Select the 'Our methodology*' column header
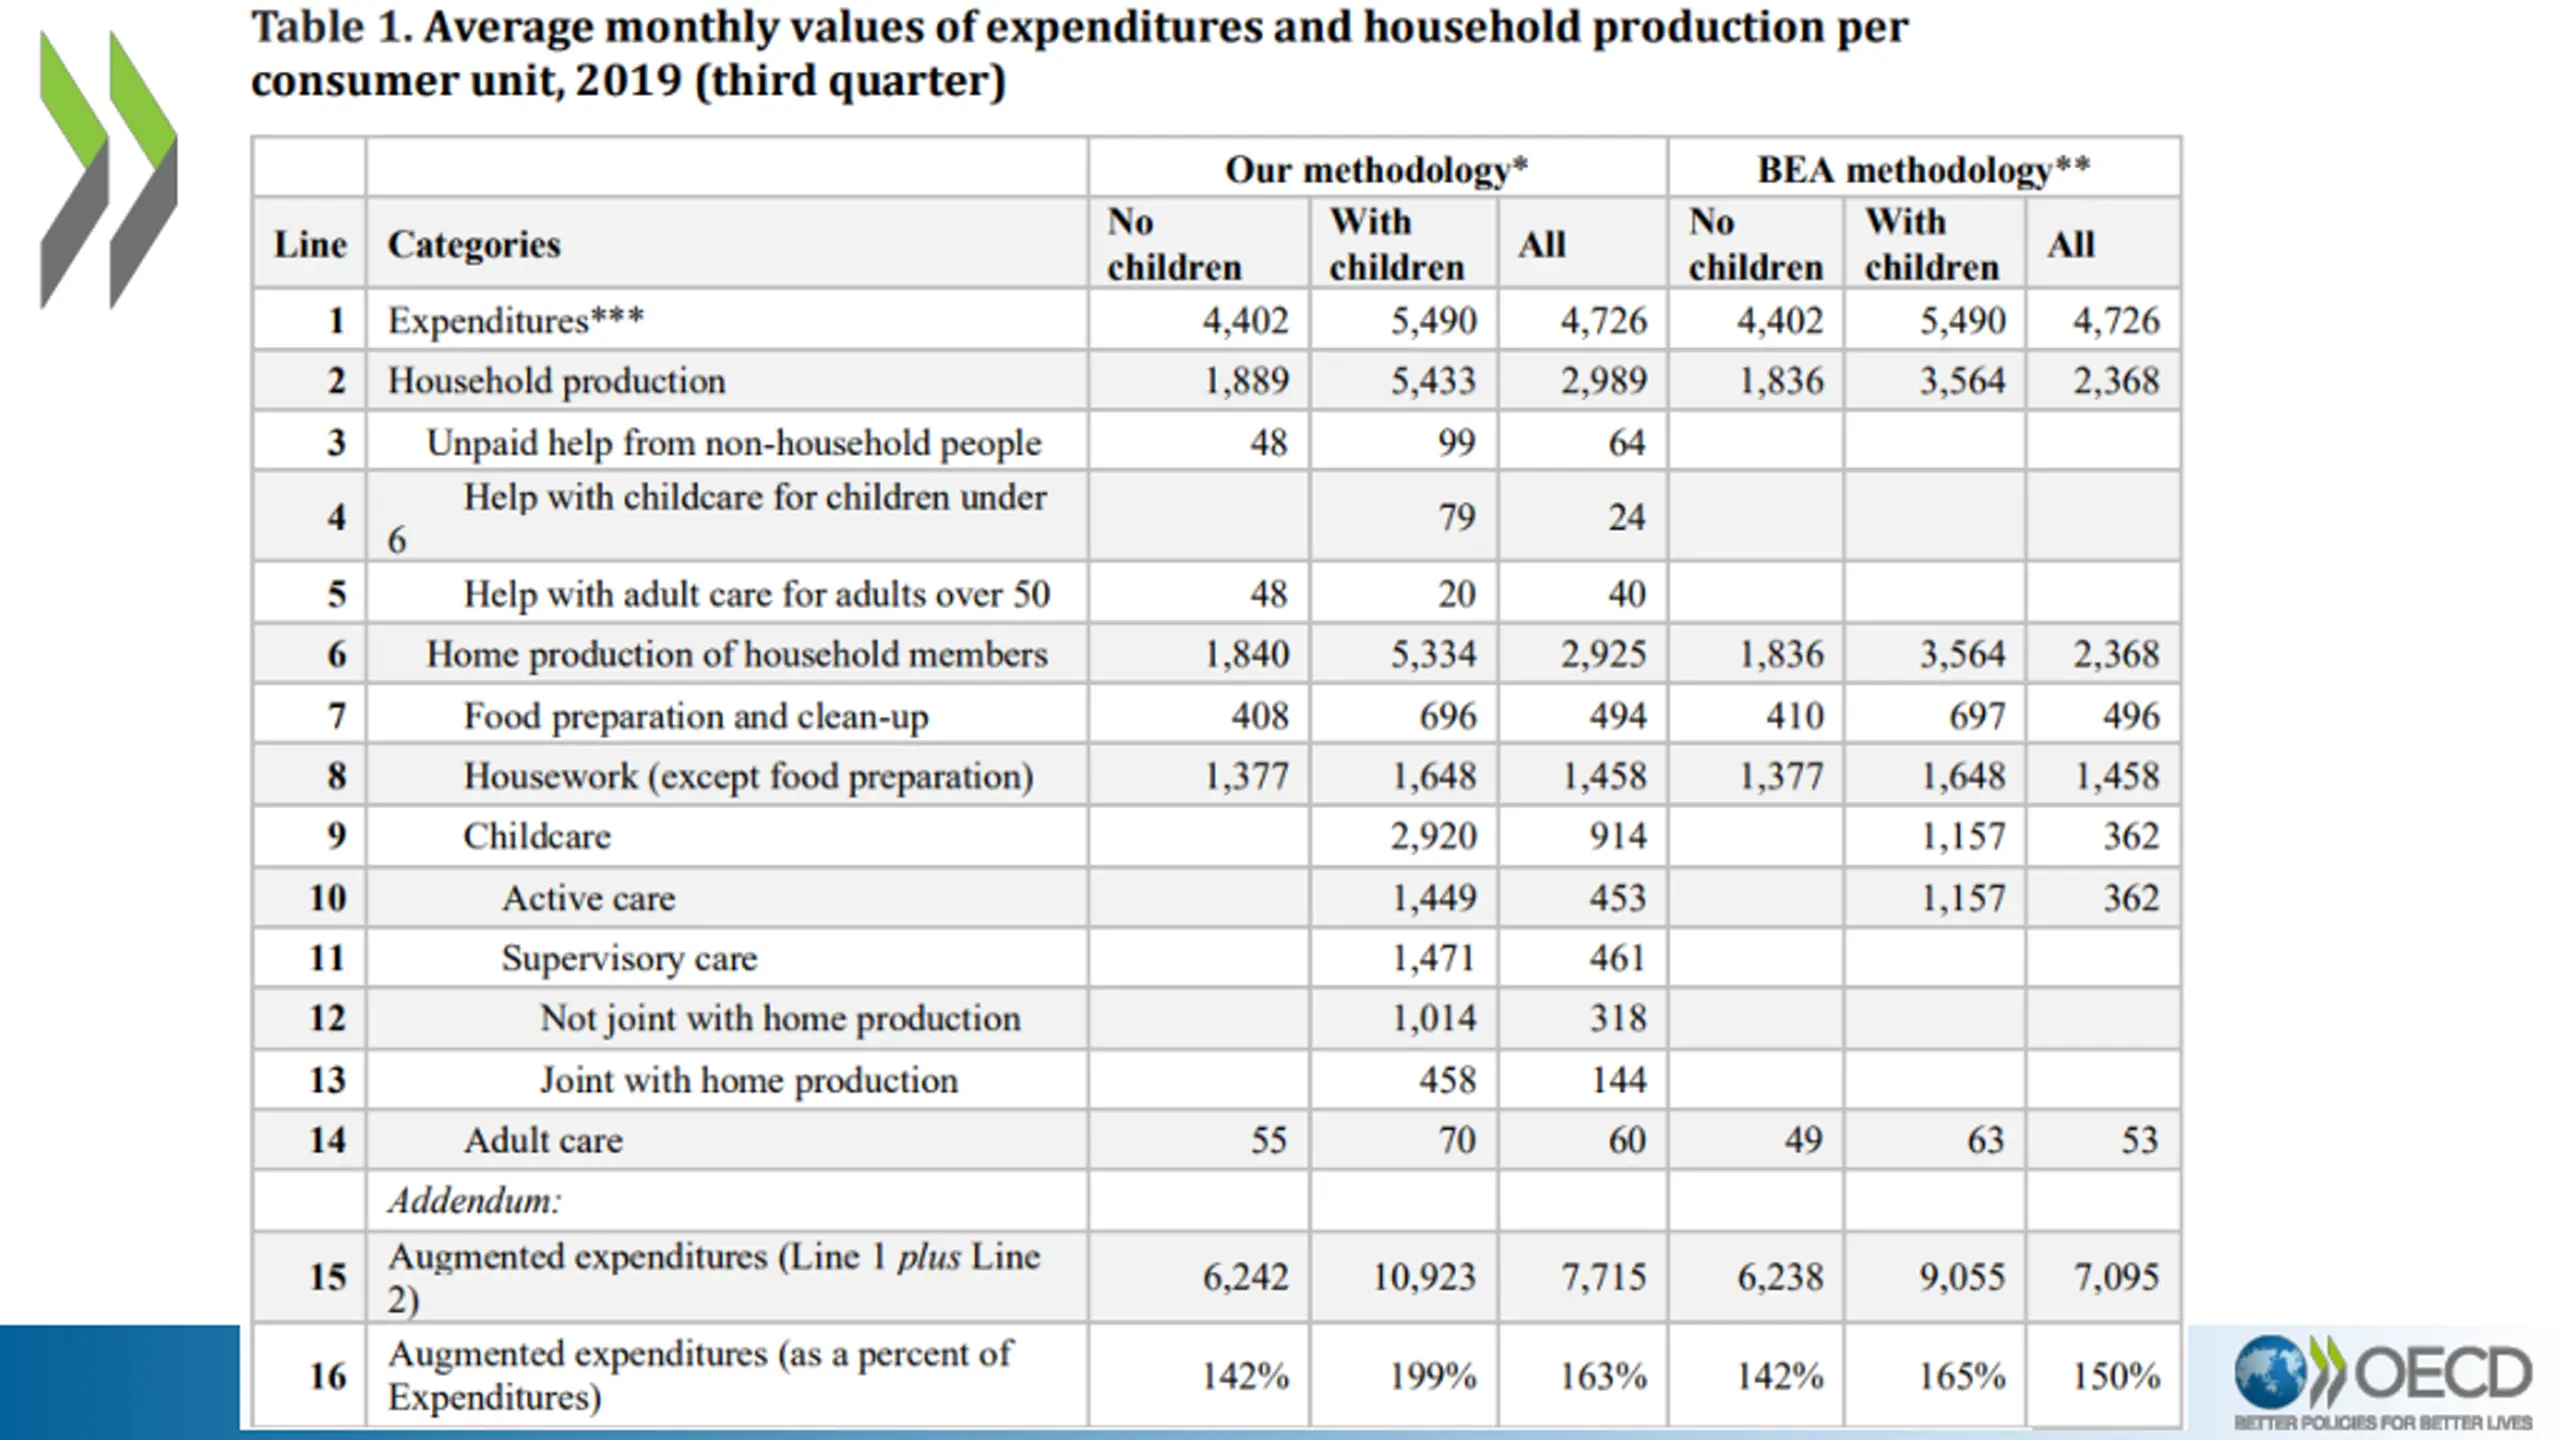This screenshot has height=1440, width=2560. pos(1376,169)
